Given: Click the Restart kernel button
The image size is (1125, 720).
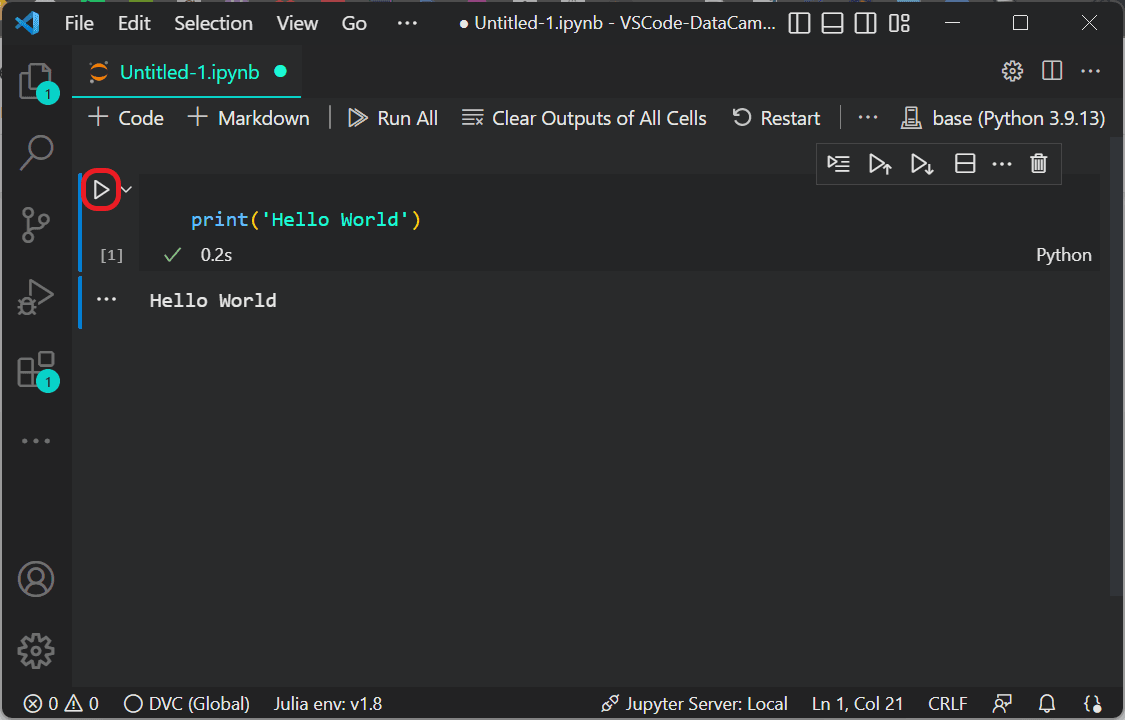Looking at the screenshot, I should click(776, 118).
